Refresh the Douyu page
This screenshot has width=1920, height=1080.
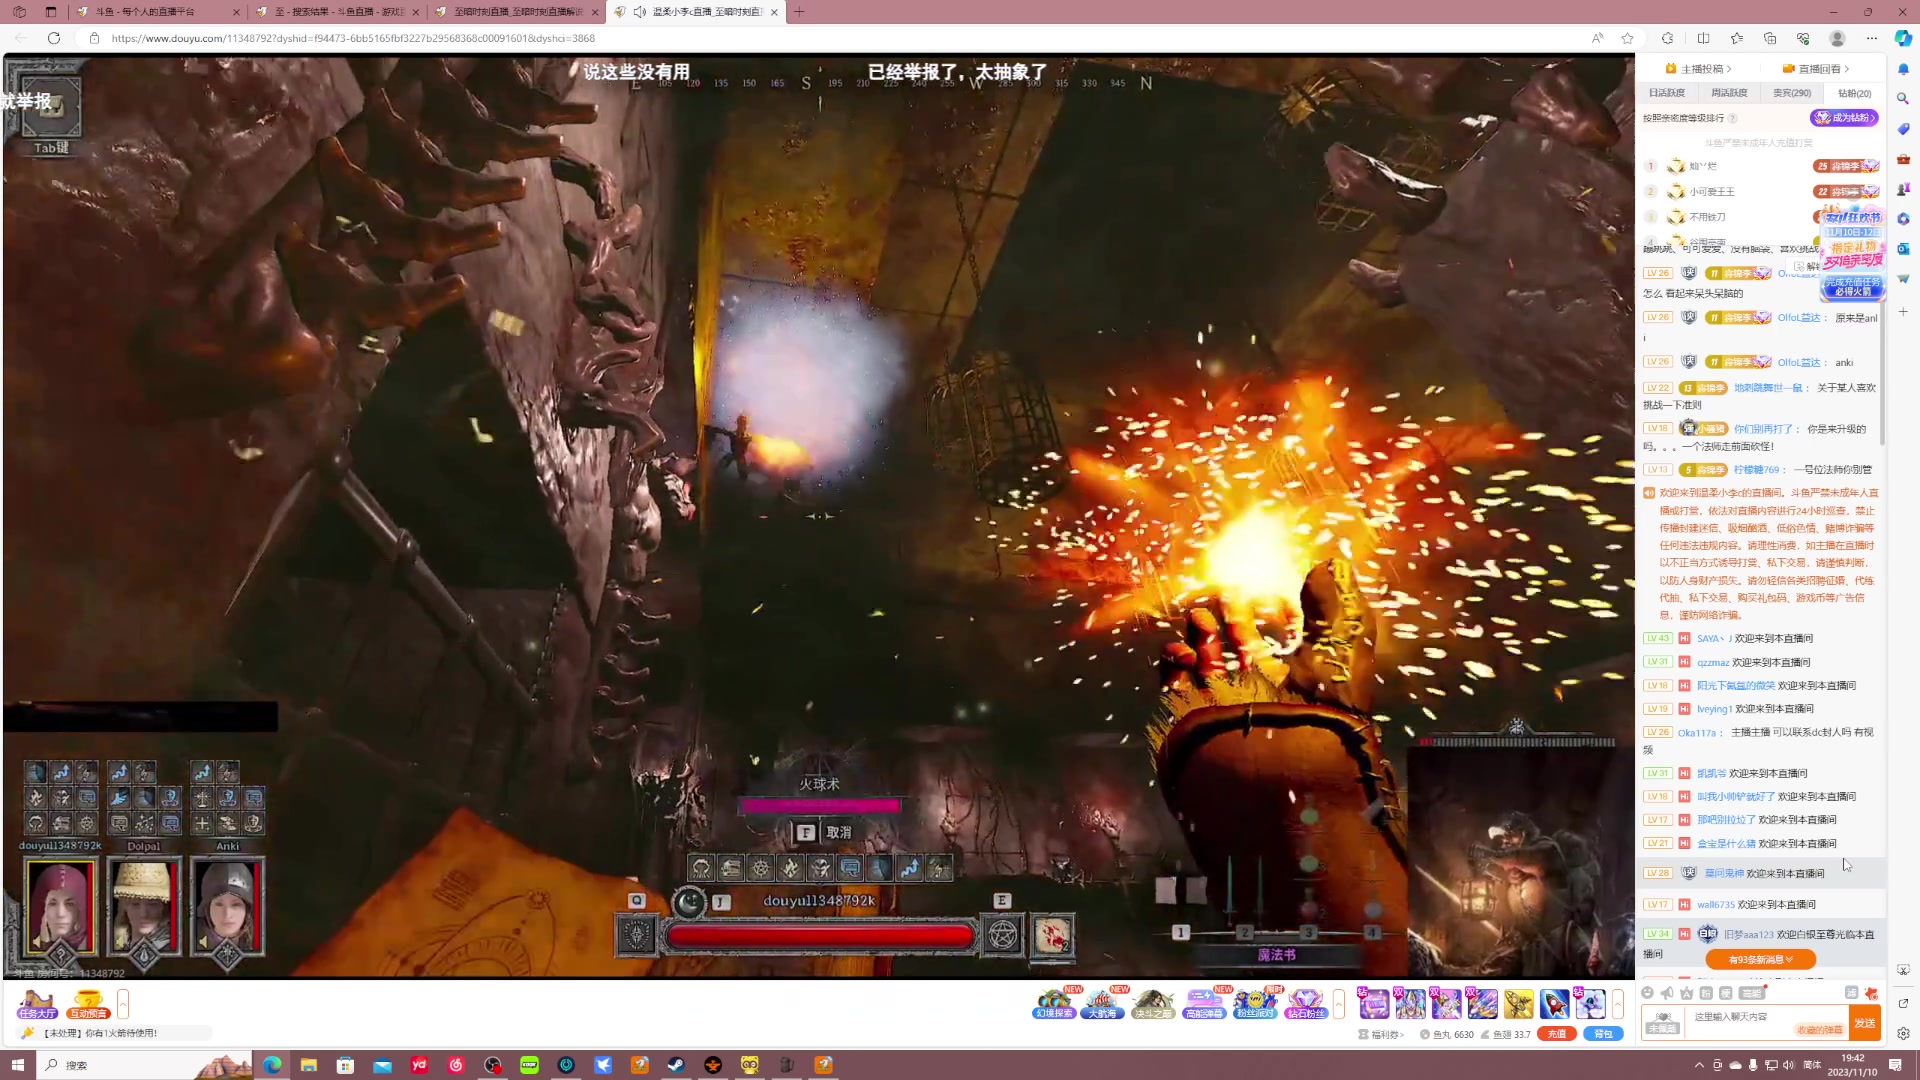point(54,38)
